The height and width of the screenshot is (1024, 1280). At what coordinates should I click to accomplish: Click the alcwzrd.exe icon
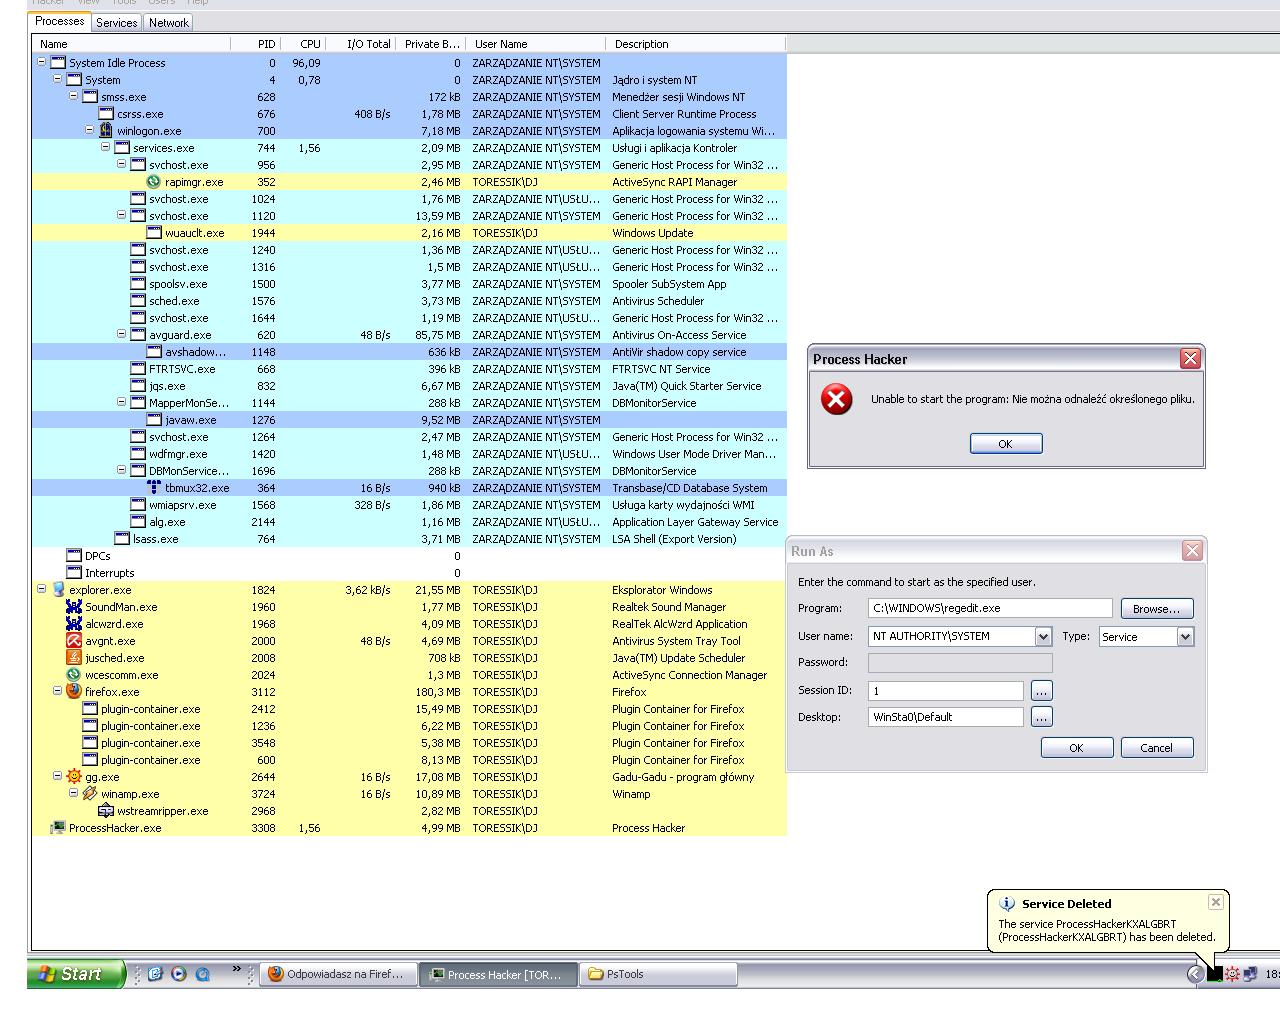(74, 624)
